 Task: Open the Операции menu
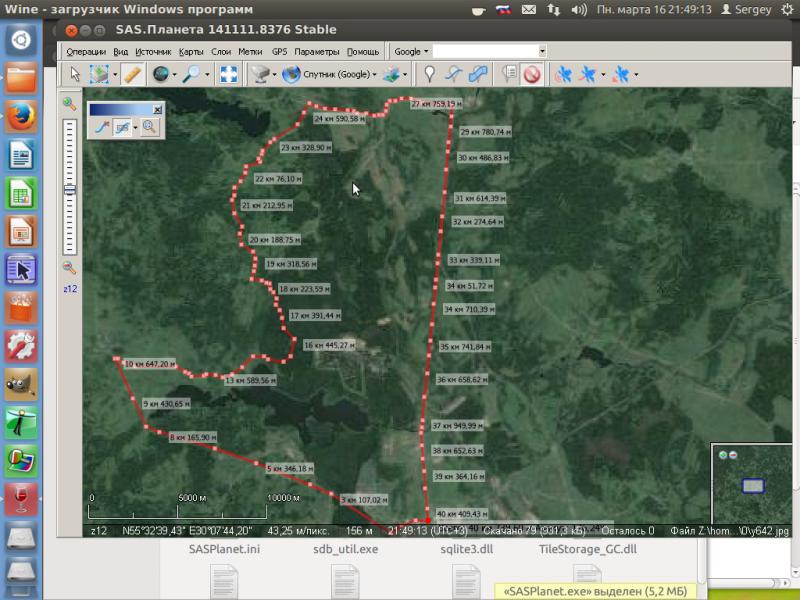(86, 52)
